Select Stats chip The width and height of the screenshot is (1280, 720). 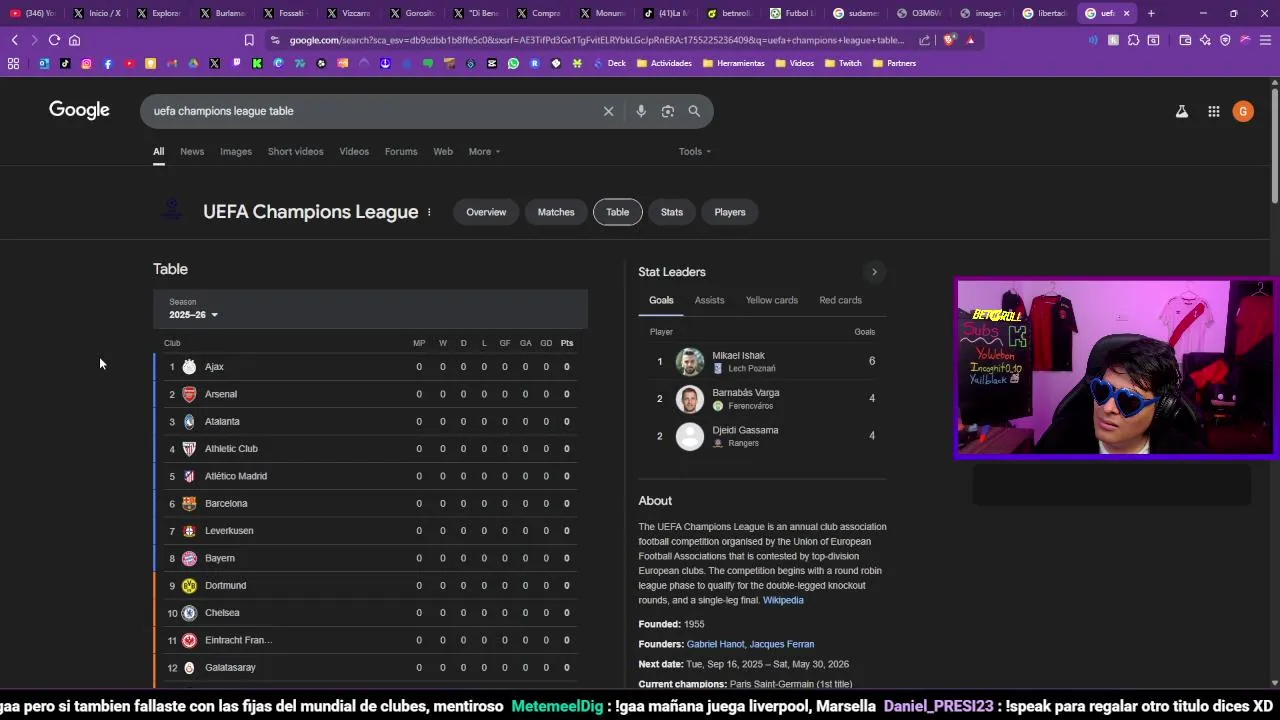pyautogui.click(x=672, y=212)
